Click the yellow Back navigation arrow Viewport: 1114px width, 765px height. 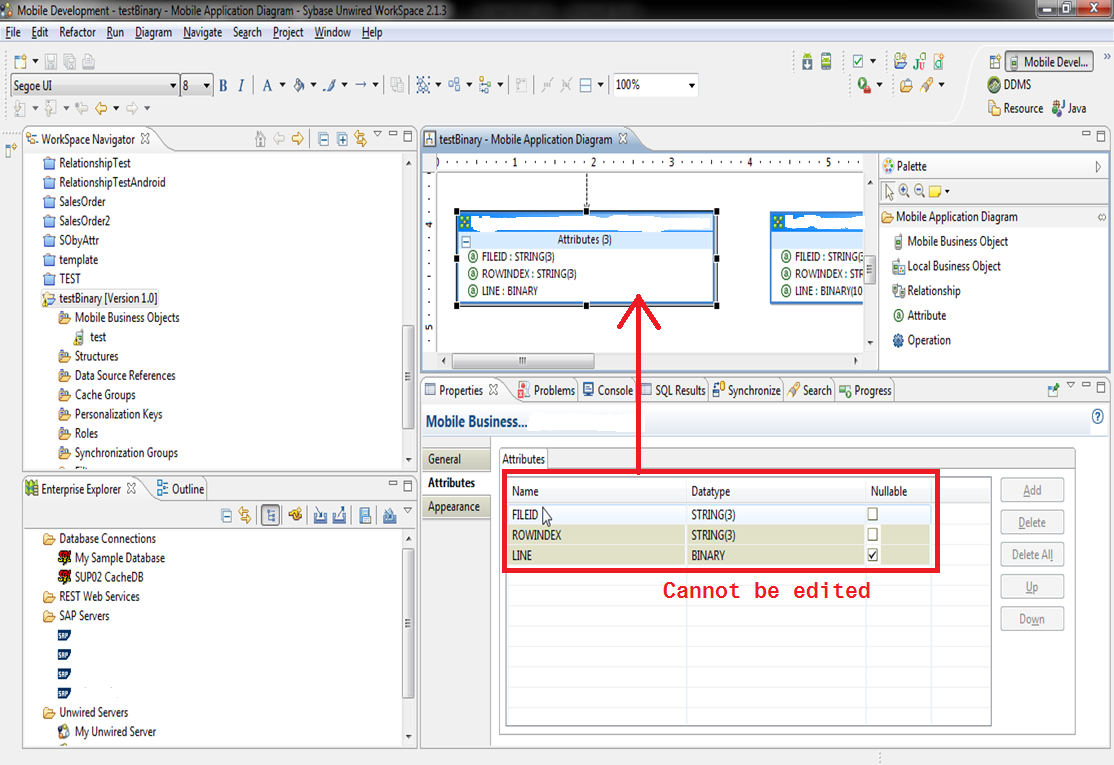click(x=101, y=109)
